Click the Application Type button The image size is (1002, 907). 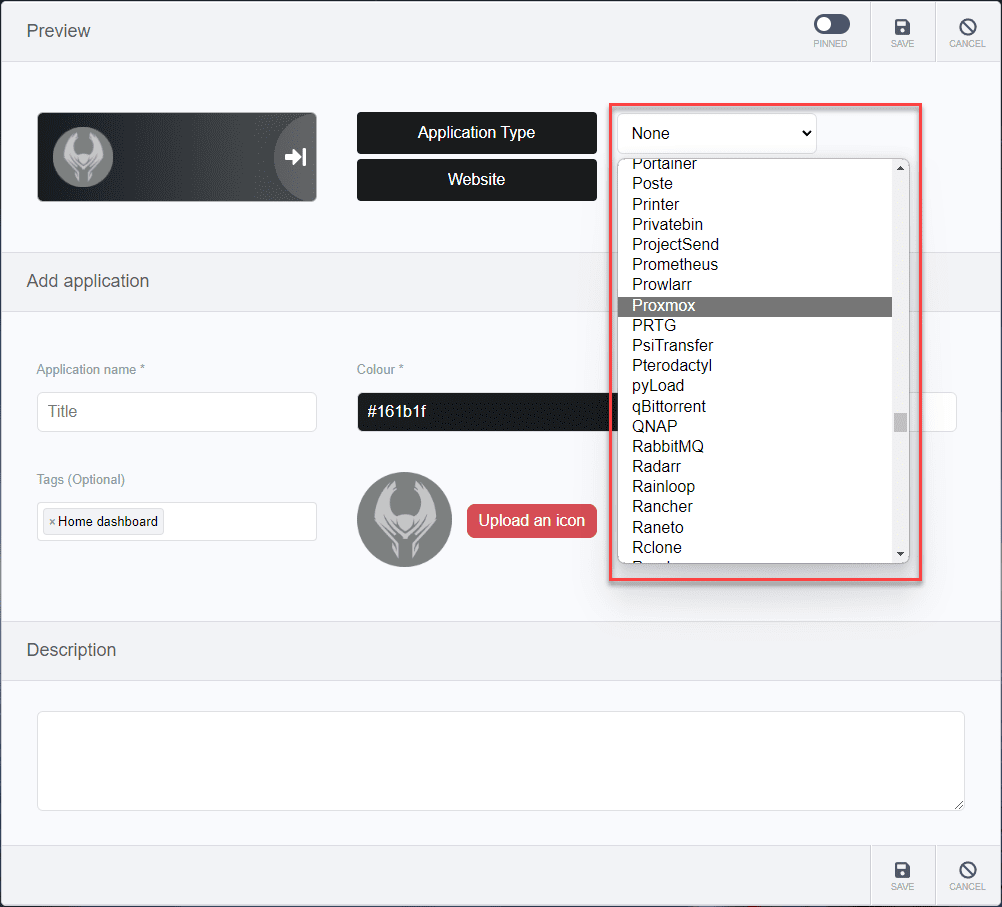477,132
